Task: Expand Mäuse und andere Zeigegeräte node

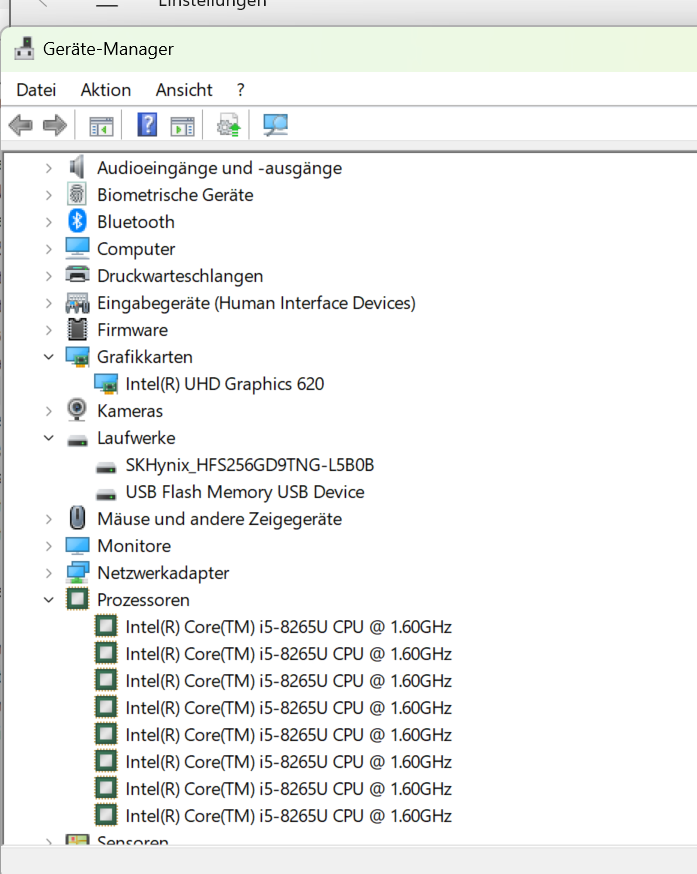Action: [49, 519]
